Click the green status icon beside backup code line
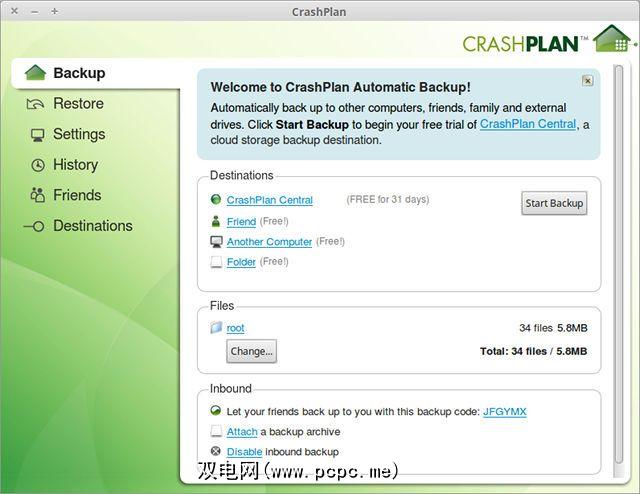The image size is (640, 494). point(216,410)
